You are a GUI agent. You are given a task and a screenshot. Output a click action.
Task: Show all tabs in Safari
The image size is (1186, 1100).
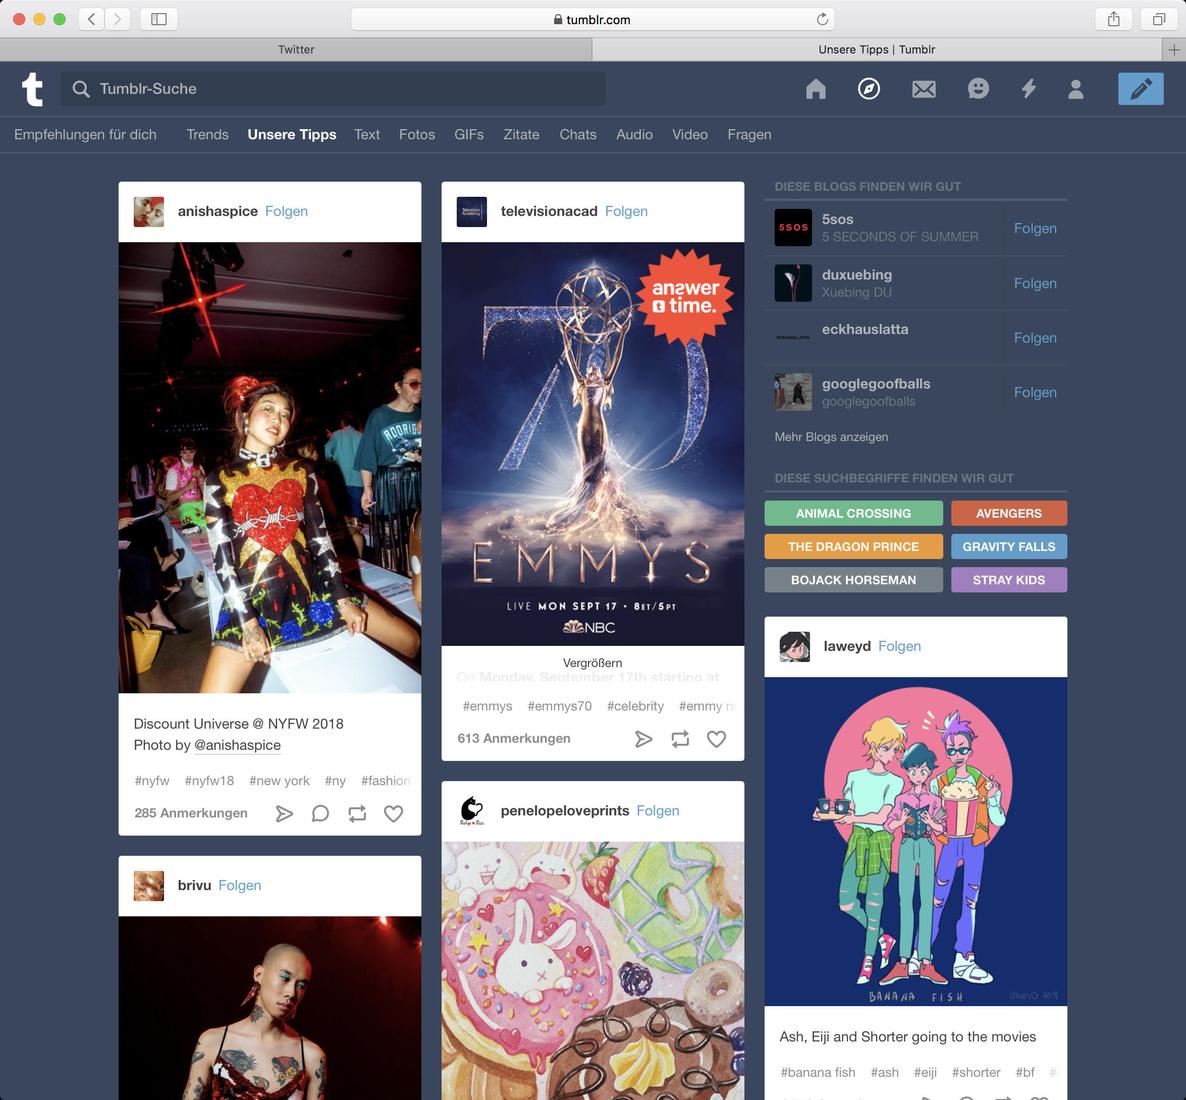click(1159, 19)
